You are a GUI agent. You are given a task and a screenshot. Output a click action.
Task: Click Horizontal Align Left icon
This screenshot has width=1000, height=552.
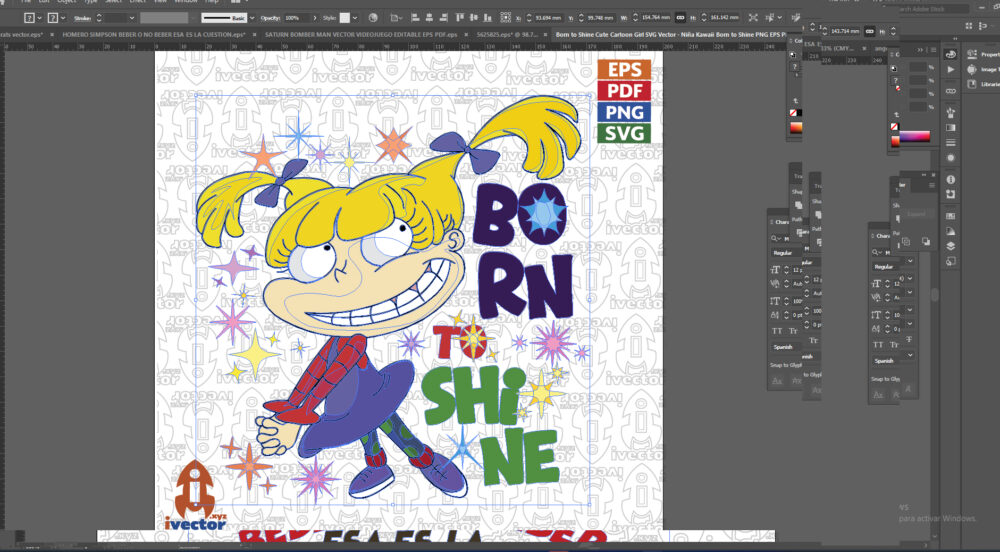(416, 18)
